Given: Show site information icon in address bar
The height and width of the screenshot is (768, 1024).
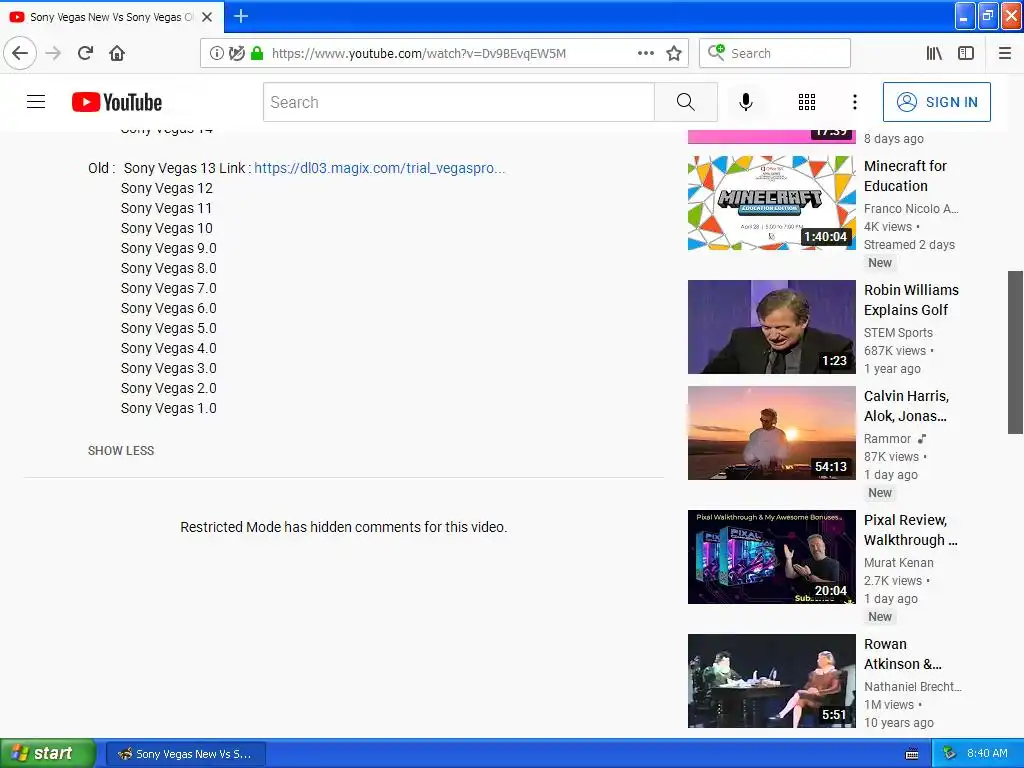Looking at the screenshot, I should [x=216, y=53].
